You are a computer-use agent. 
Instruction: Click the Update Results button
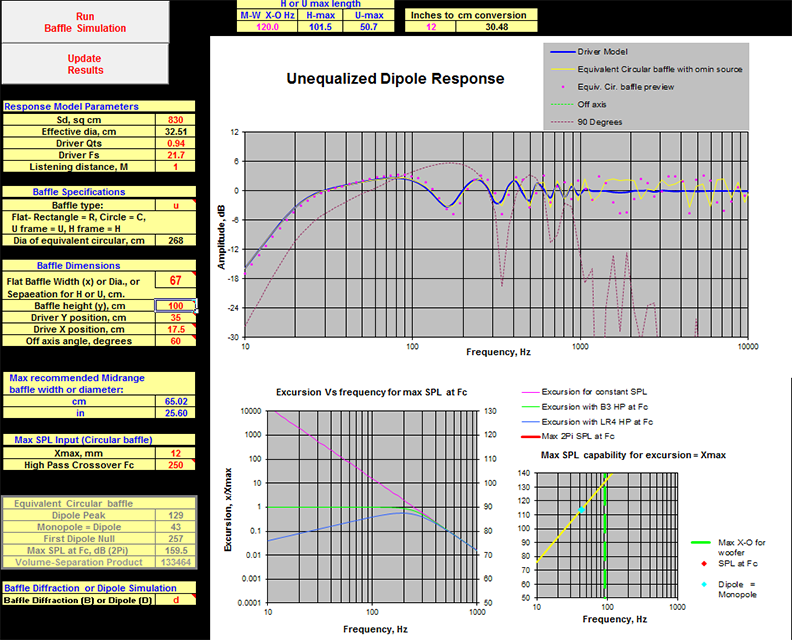click(x=85, y=64)
